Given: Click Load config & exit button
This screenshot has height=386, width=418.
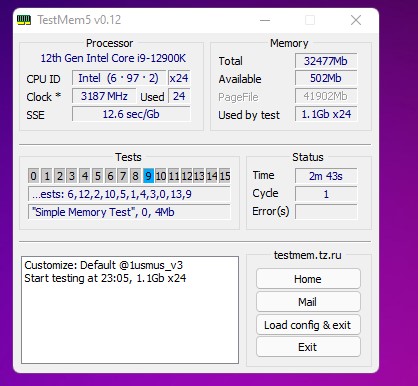Looking at the screenshot, I should 308,325.
